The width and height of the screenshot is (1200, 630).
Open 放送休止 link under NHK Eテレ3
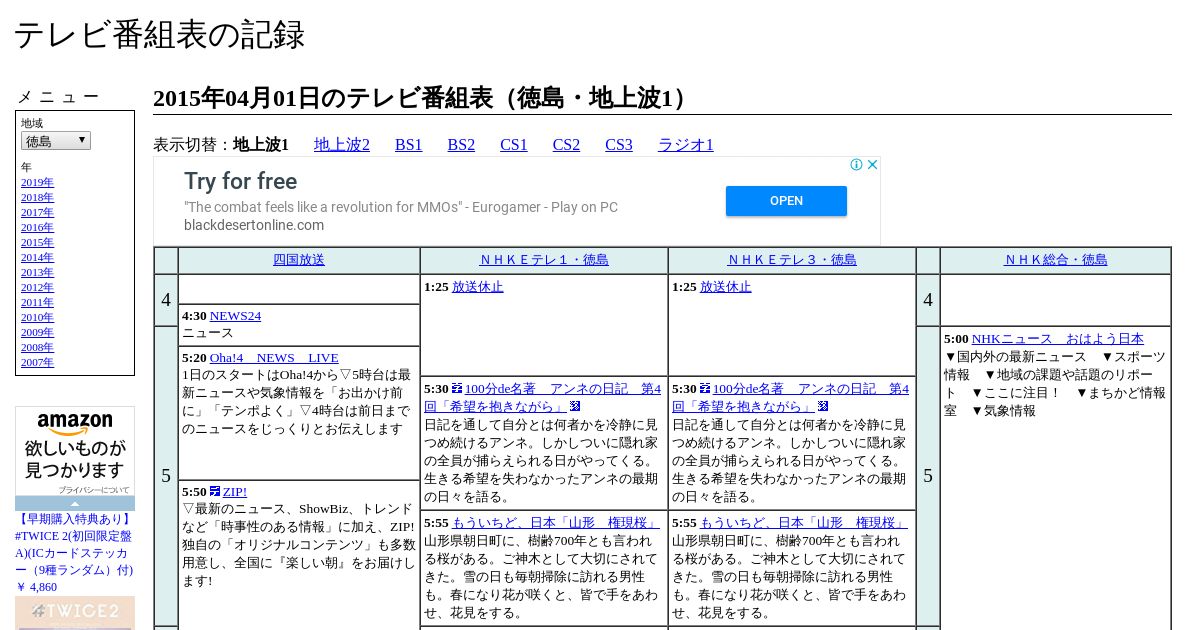click(726, 287)
